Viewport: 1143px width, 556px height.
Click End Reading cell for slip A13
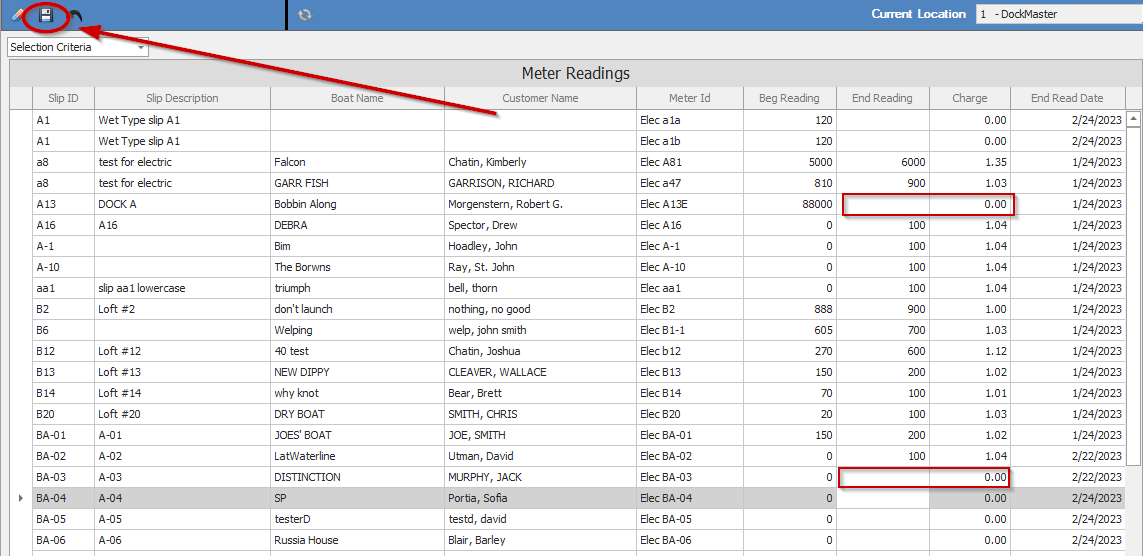pos(883,204)
